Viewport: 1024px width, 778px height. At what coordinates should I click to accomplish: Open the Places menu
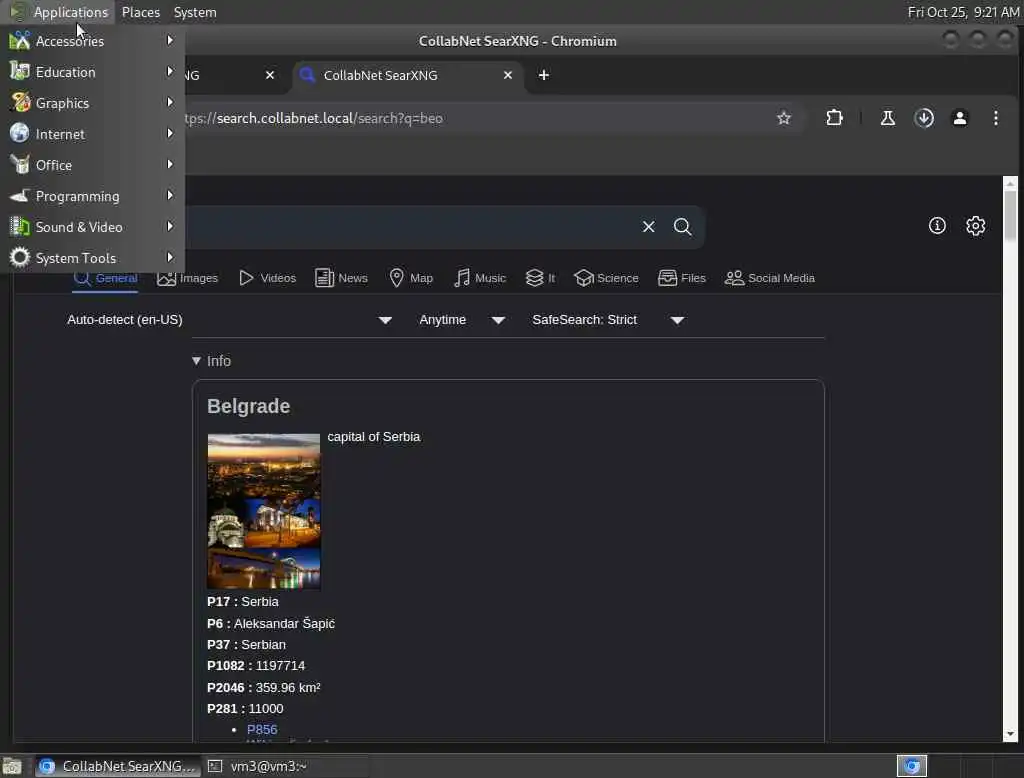[140, 12]
